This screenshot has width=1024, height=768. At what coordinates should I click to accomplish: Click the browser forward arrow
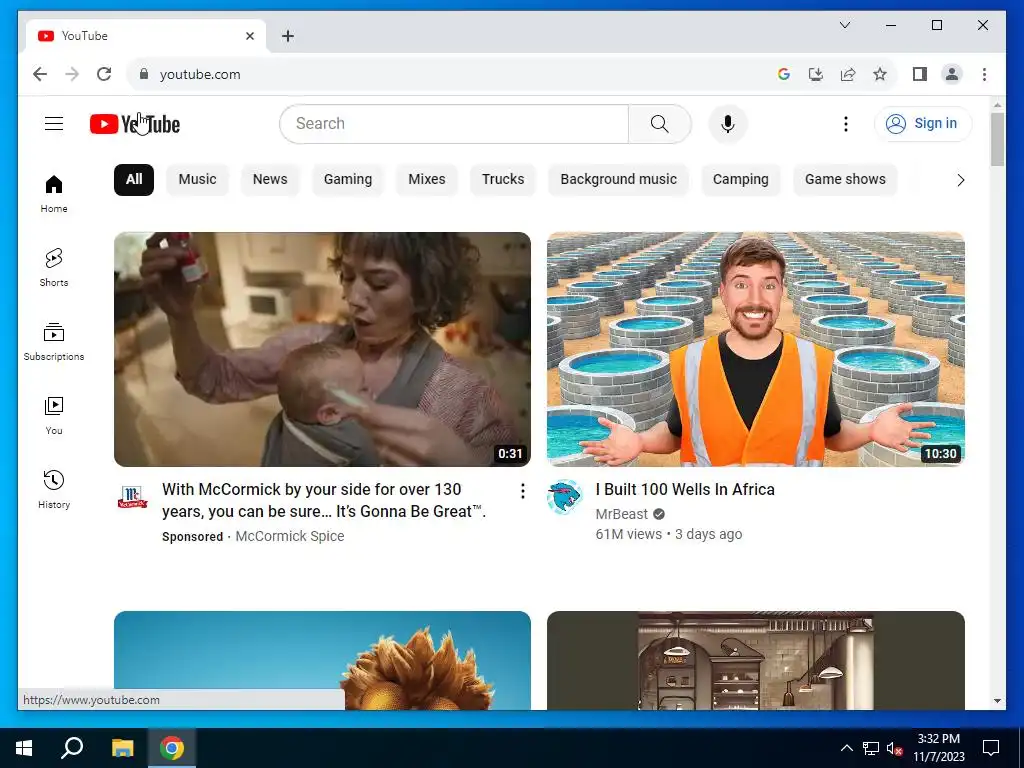tap(72, 74)
